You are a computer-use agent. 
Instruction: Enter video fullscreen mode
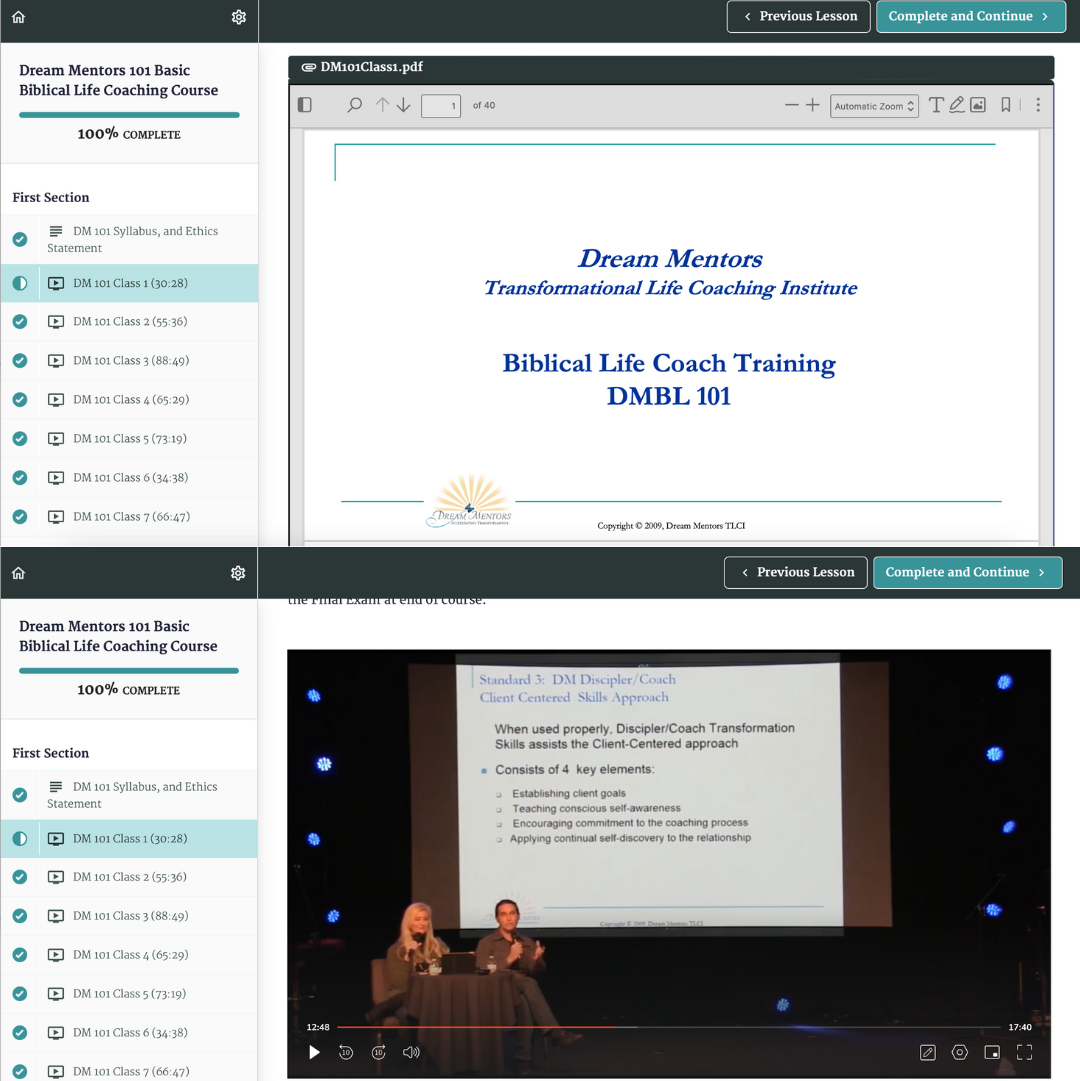(x=1024, y=1052)
